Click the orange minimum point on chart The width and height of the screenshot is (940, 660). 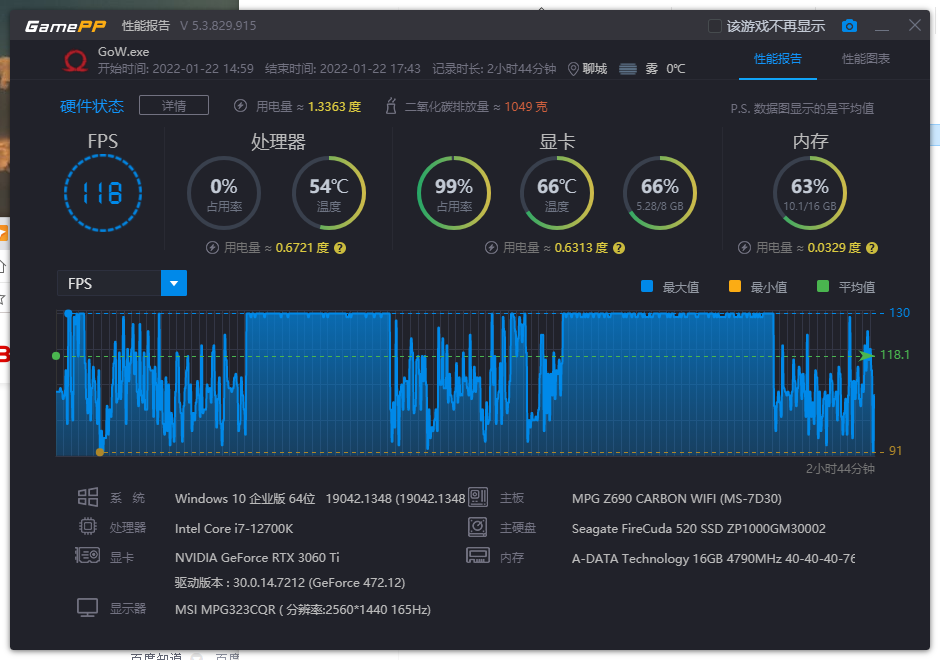point(100,452)
